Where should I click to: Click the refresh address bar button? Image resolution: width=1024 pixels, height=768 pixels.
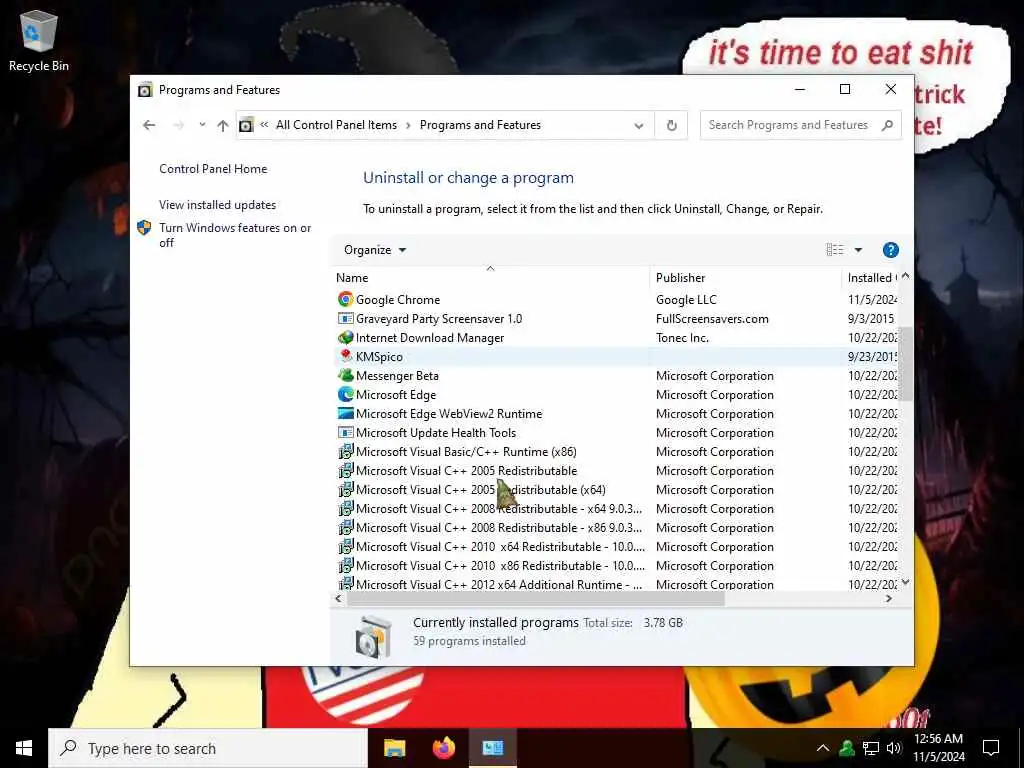point(671,125)
